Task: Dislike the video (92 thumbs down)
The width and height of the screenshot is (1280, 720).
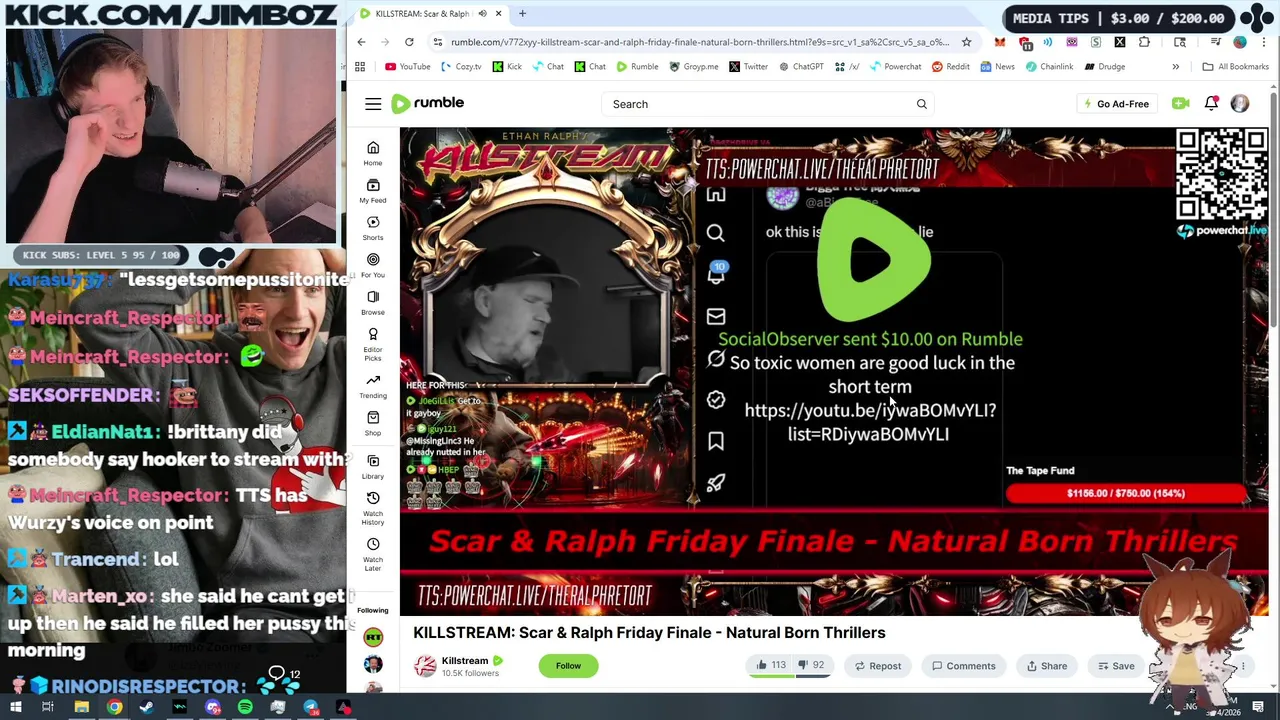Action: (811, 665)
